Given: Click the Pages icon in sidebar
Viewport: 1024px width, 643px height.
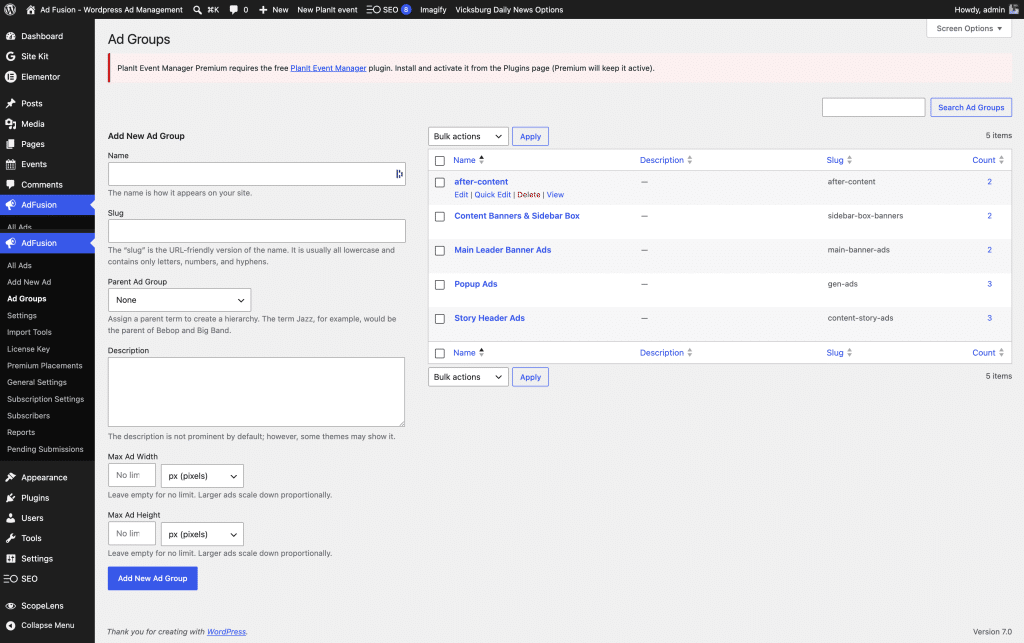Looking at the screenshot, I should (x=10, y=144).
